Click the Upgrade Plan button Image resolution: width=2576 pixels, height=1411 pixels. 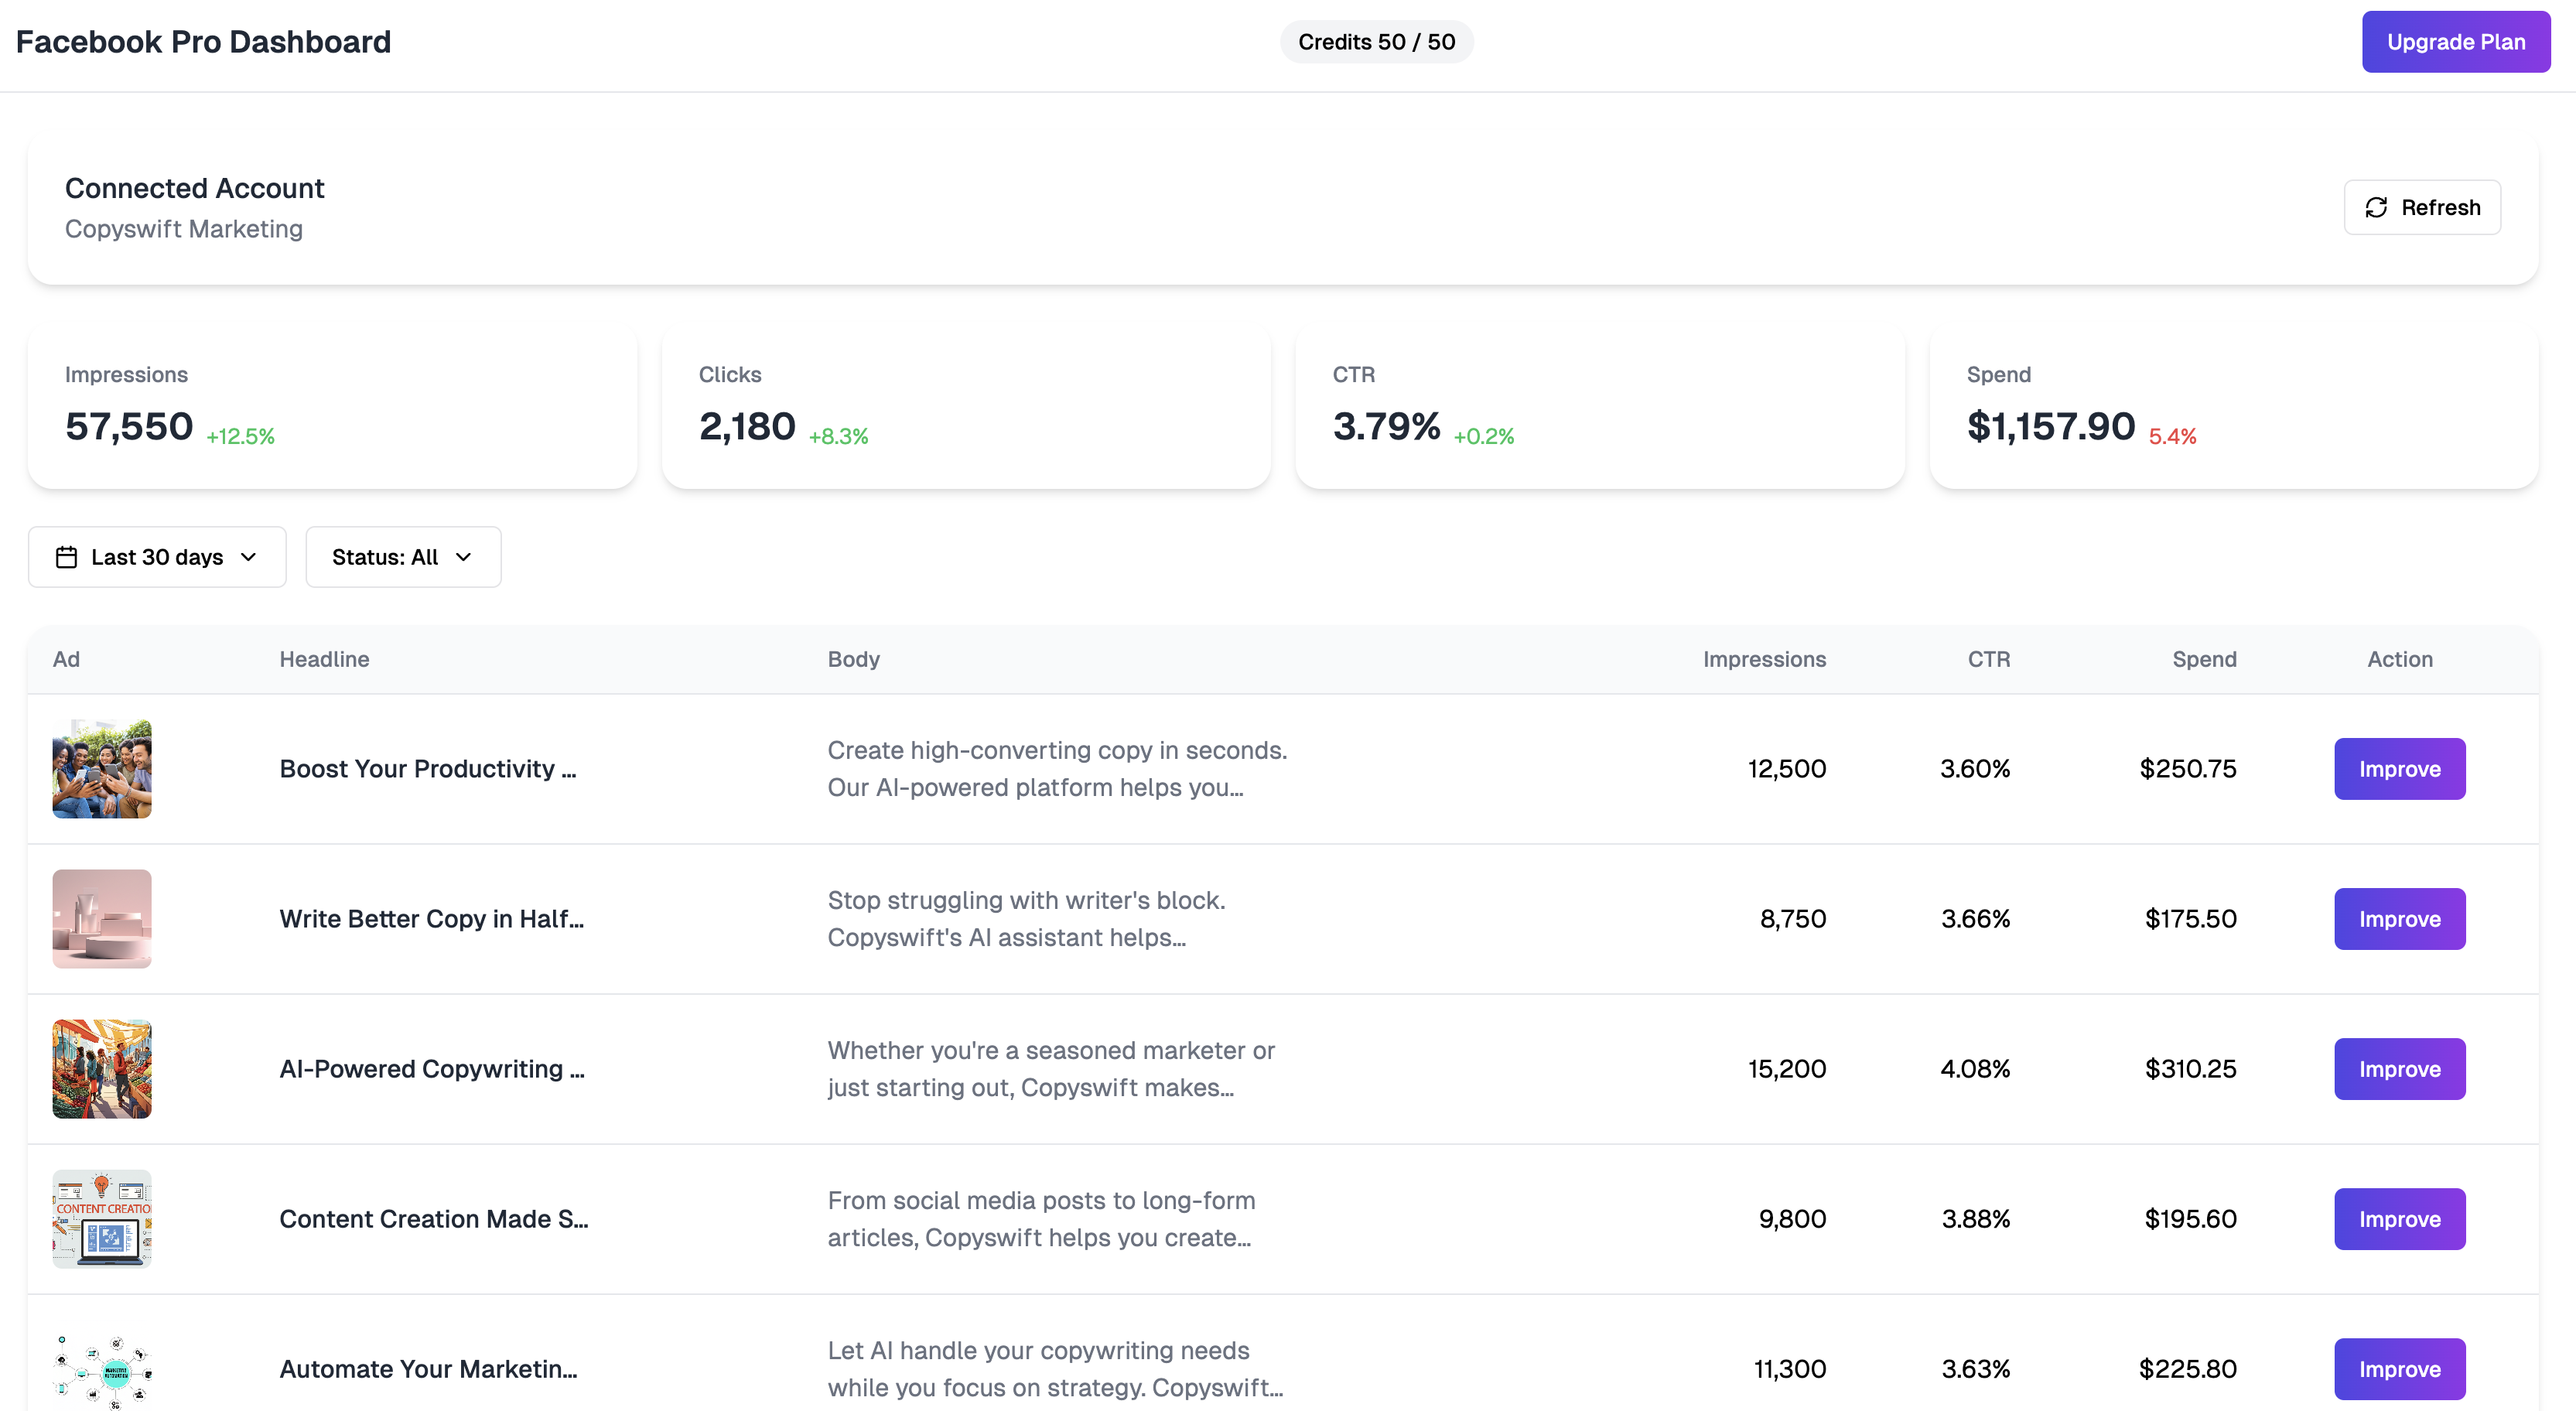coord(2456,41)
